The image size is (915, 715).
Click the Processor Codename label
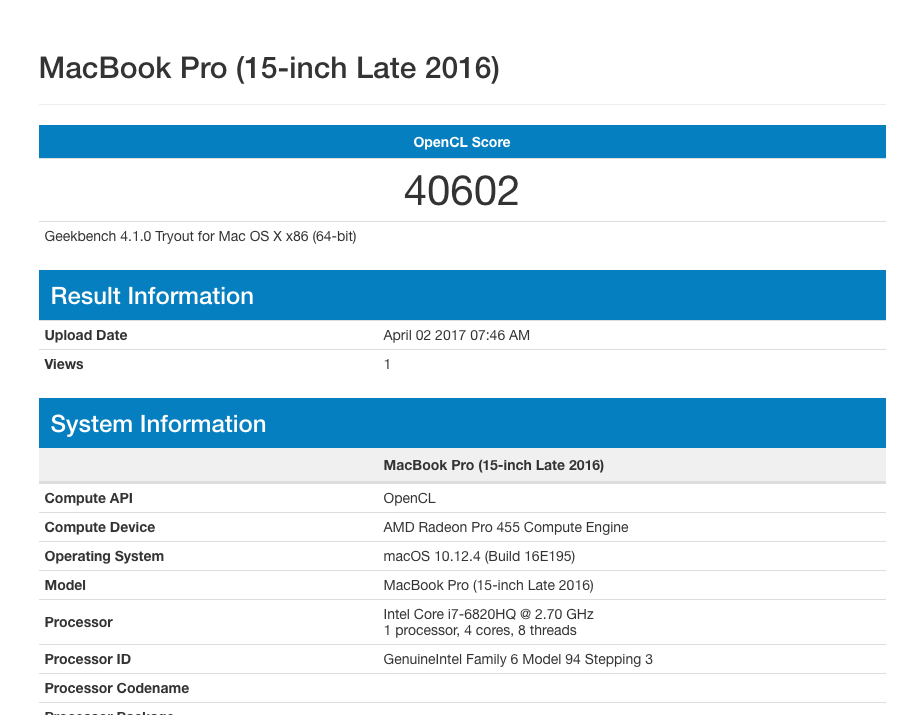tap(117, 688)
